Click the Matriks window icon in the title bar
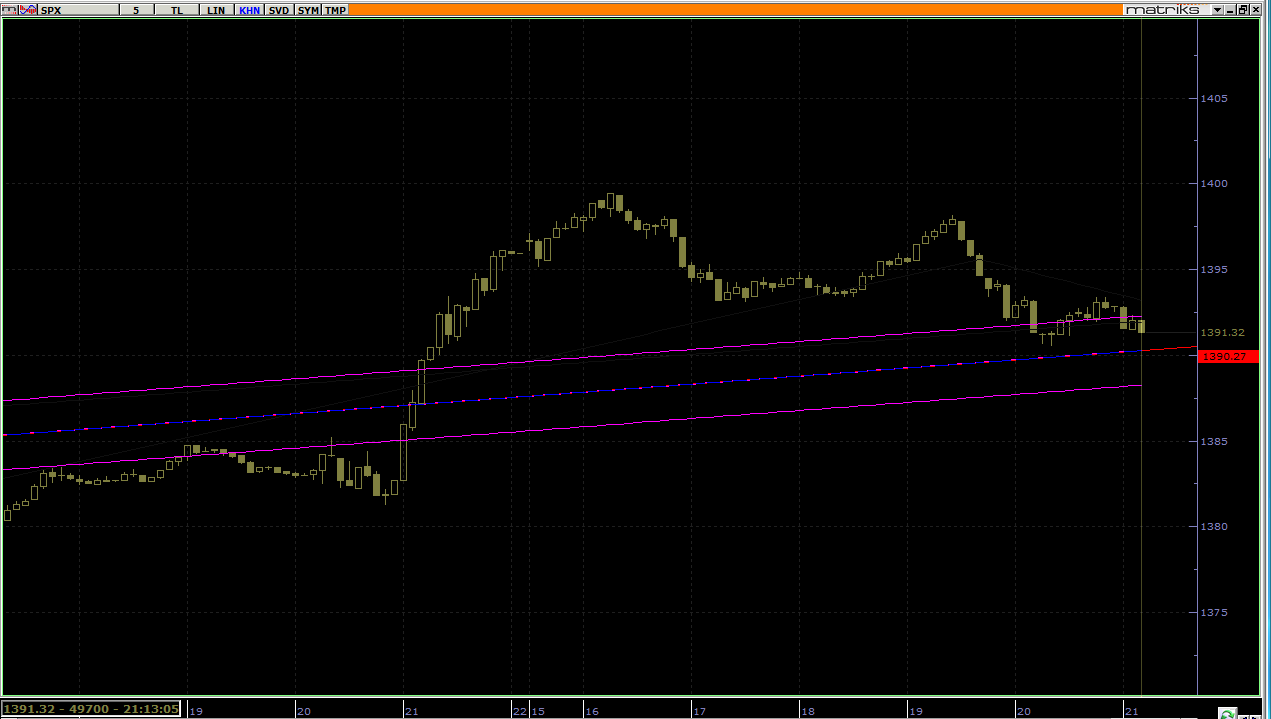This screenshot has width=1271, height=719. pos(9,9)
